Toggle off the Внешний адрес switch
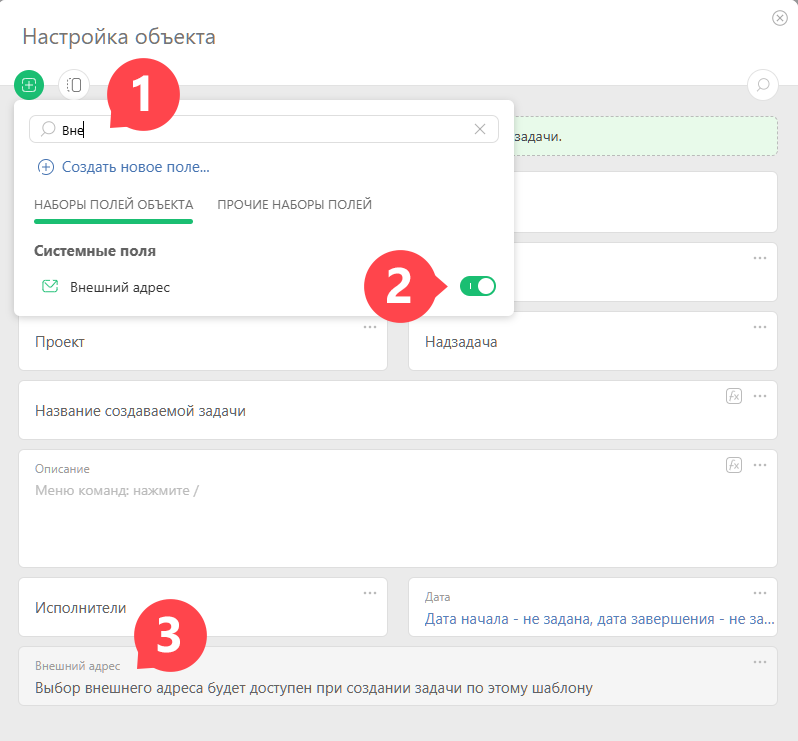The image size is (798, 741). (x=477, y=287)
